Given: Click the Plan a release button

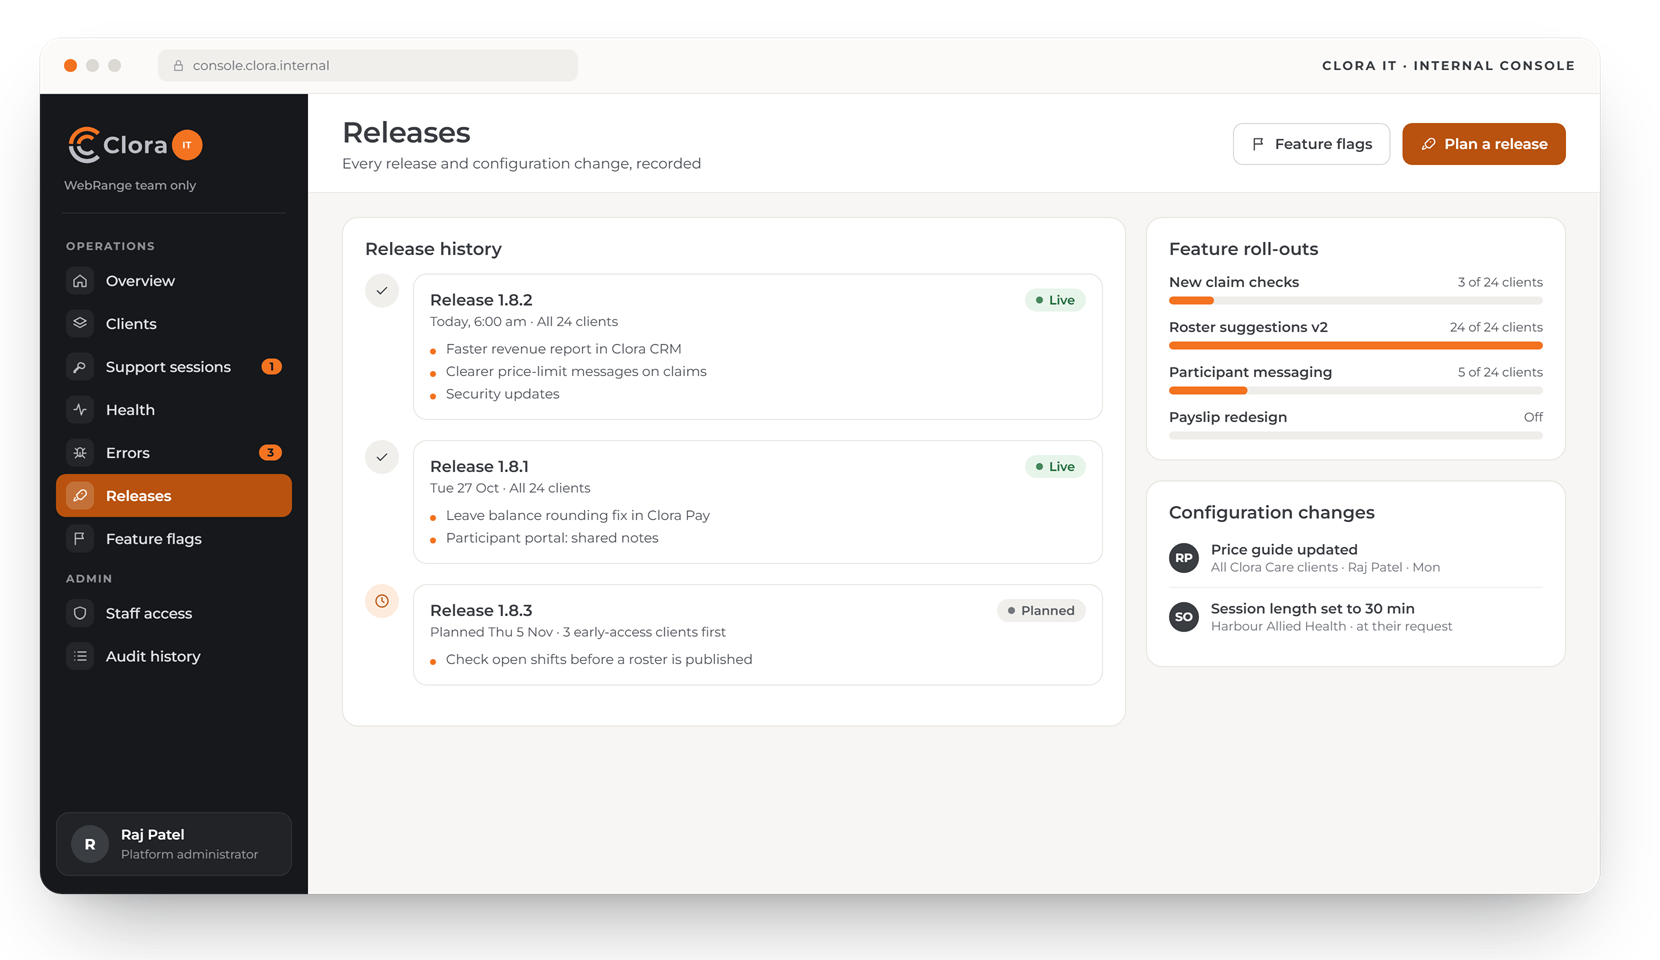Looking at the screenshot, I should pos(1484,144).
